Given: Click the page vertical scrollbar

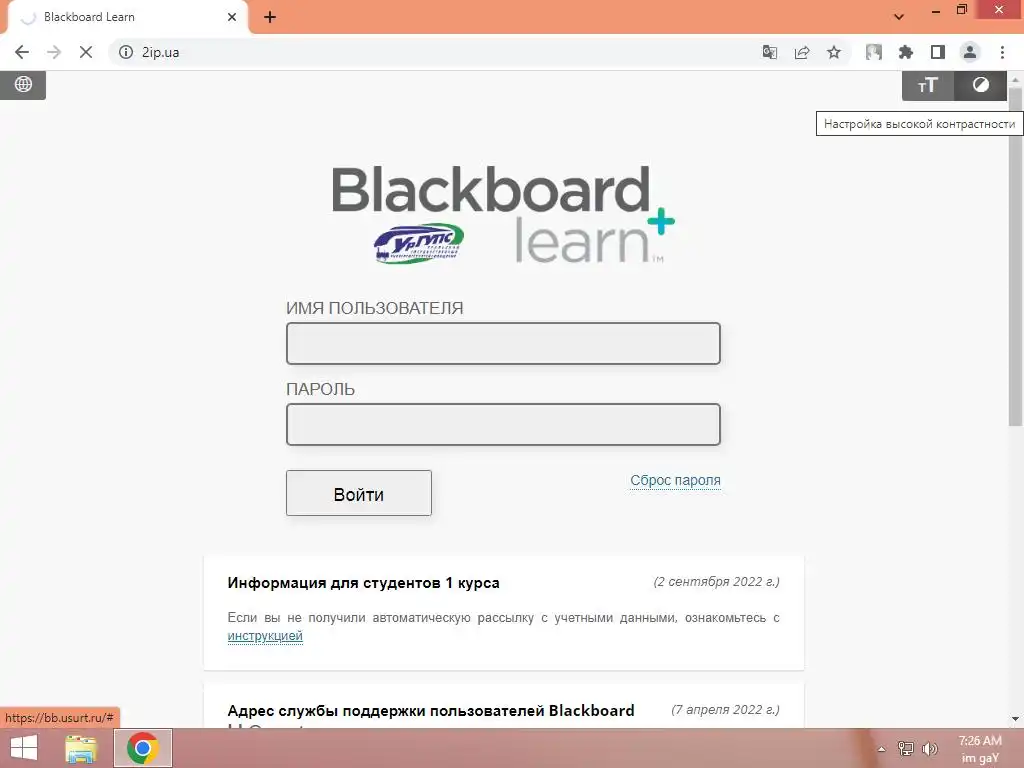Looking at the screenshot, I should pyautogui.click(x=1015, y=256).
